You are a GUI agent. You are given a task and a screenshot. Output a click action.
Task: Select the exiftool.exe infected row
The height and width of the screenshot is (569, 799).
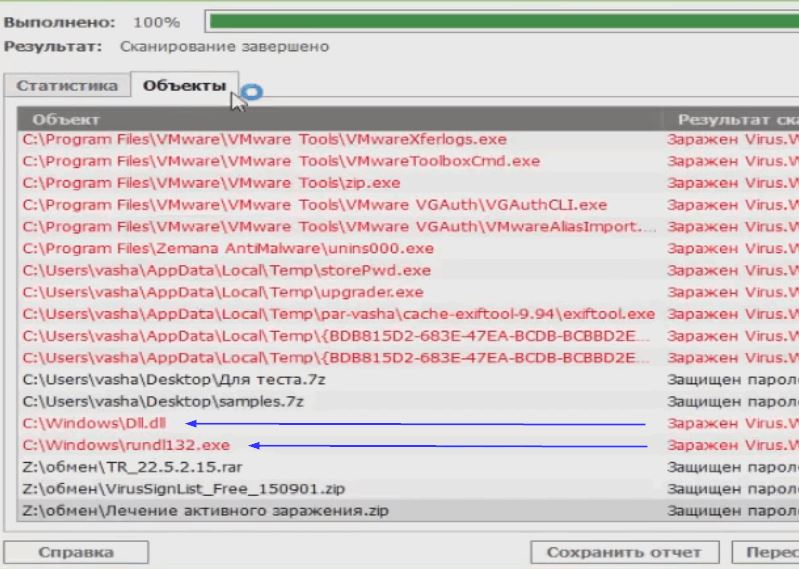(x=338, y=314)
